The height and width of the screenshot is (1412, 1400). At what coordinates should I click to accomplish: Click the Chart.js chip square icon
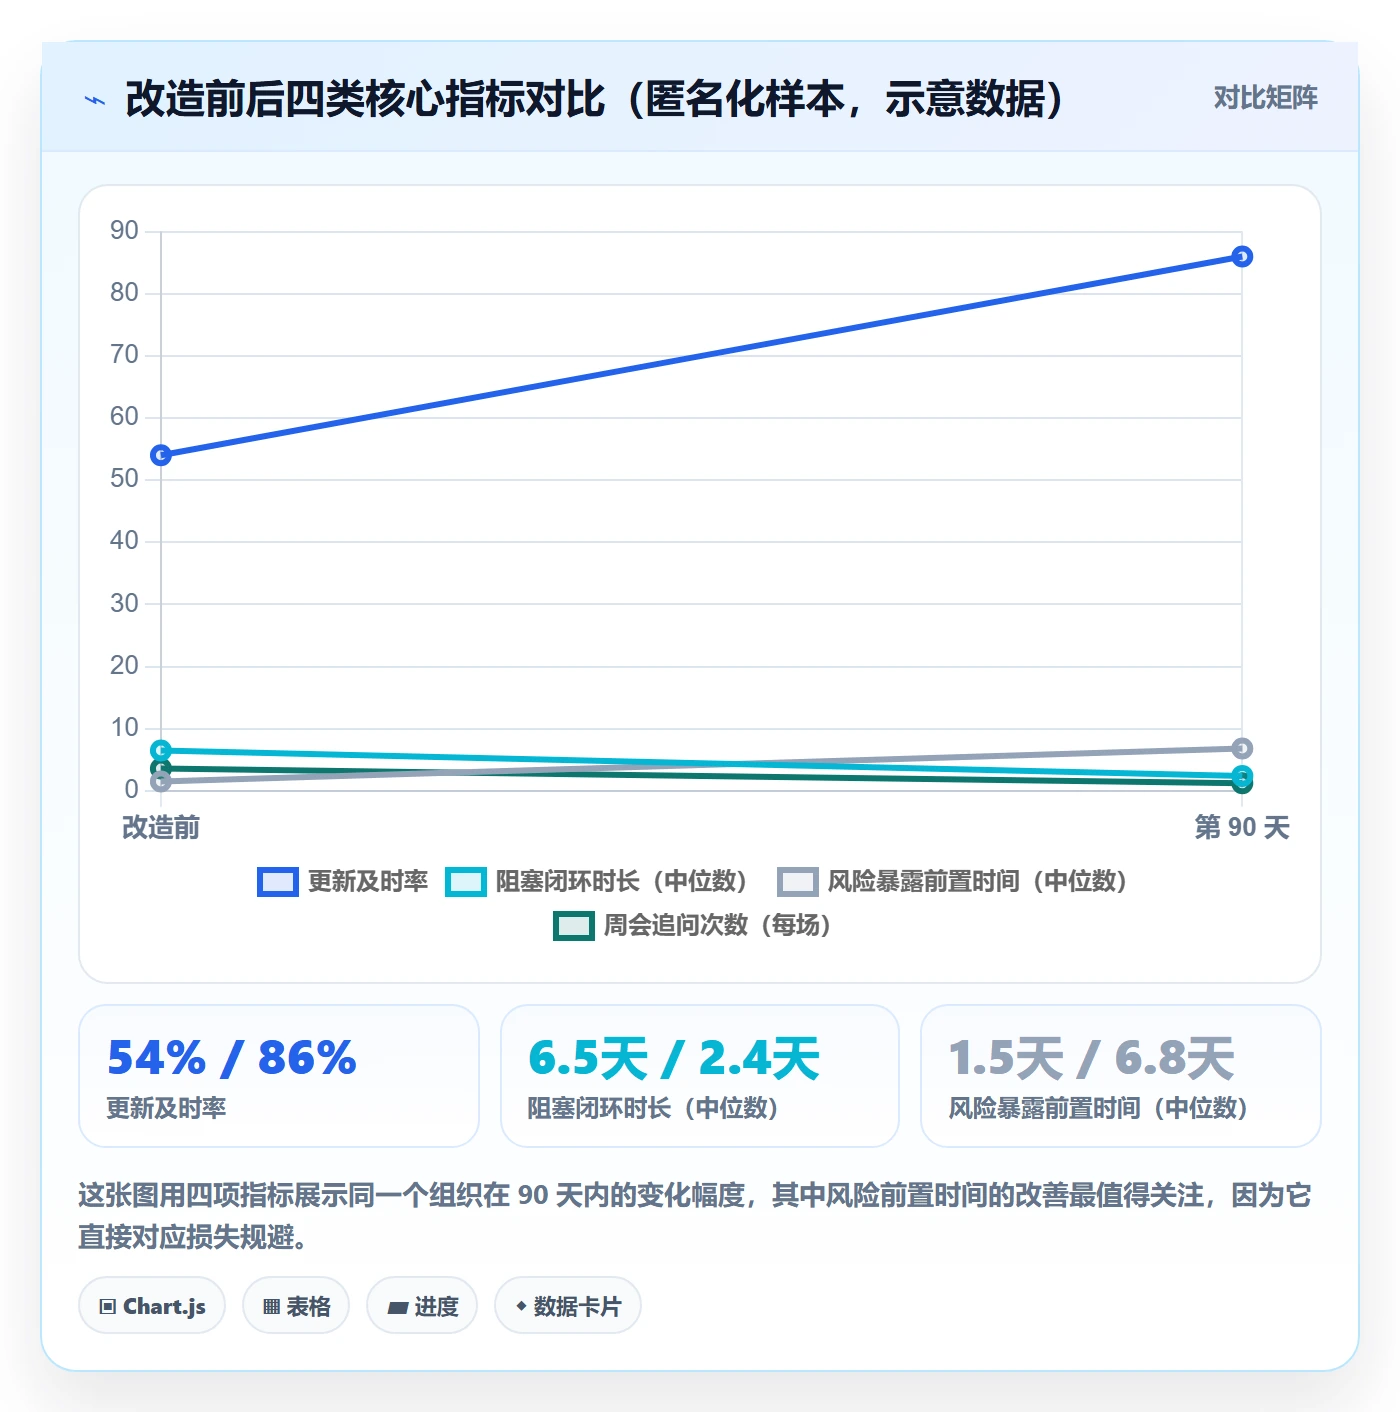[108, 1307]
